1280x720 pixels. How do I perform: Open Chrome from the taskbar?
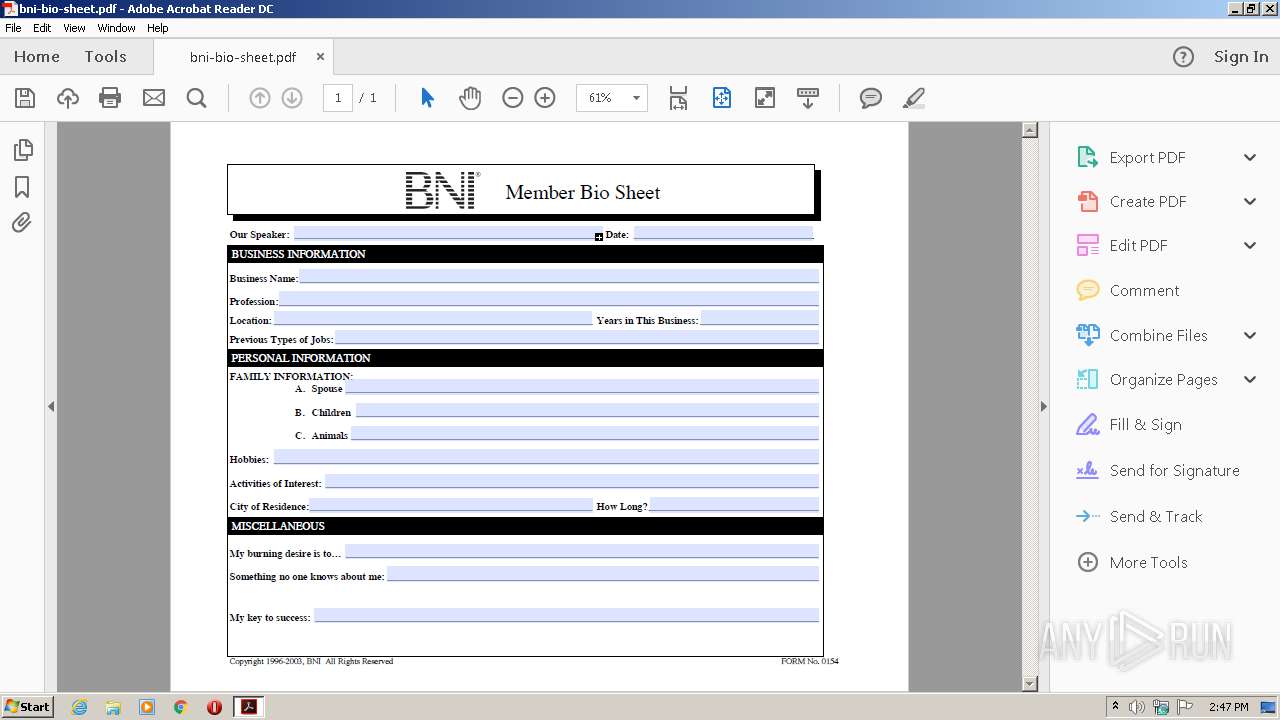tap(181, 707)
